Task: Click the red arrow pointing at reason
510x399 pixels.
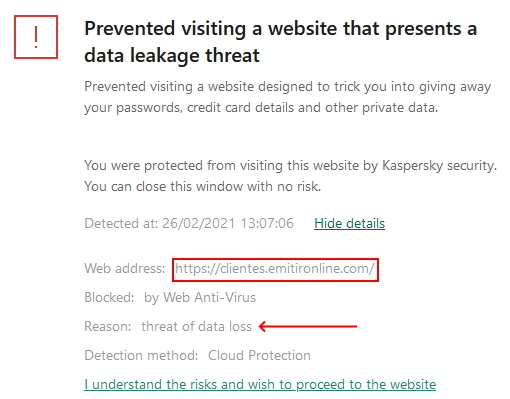Action: [x=308, y=326]
